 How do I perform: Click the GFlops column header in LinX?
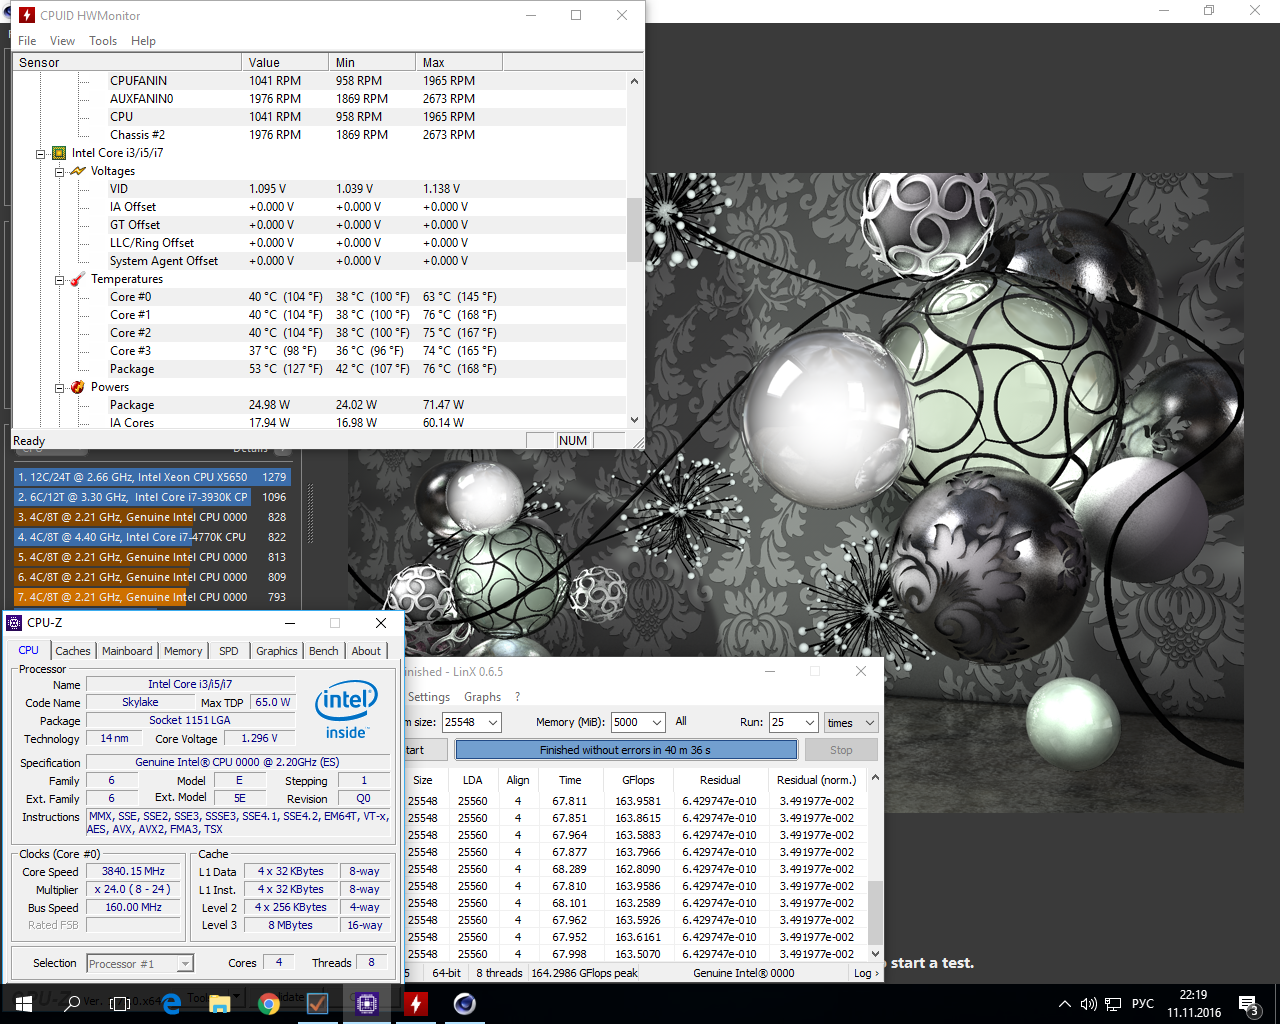click(x=638, y=780)
